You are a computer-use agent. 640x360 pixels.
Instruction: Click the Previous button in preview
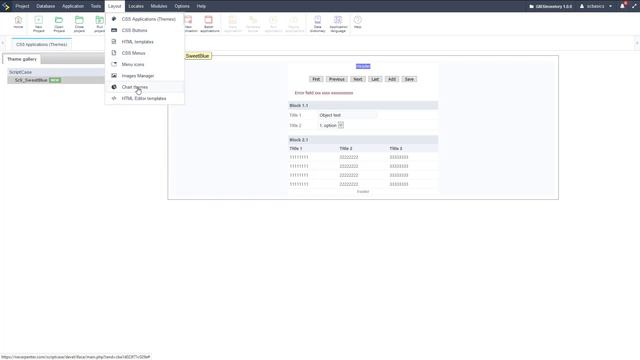[337, 79]
